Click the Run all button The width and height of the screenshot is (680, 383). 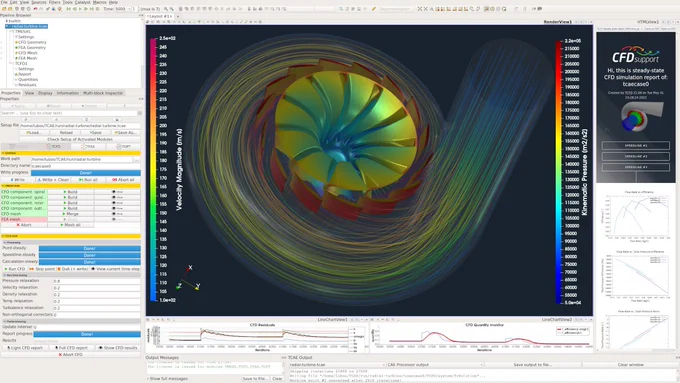[x=88, y=180]
